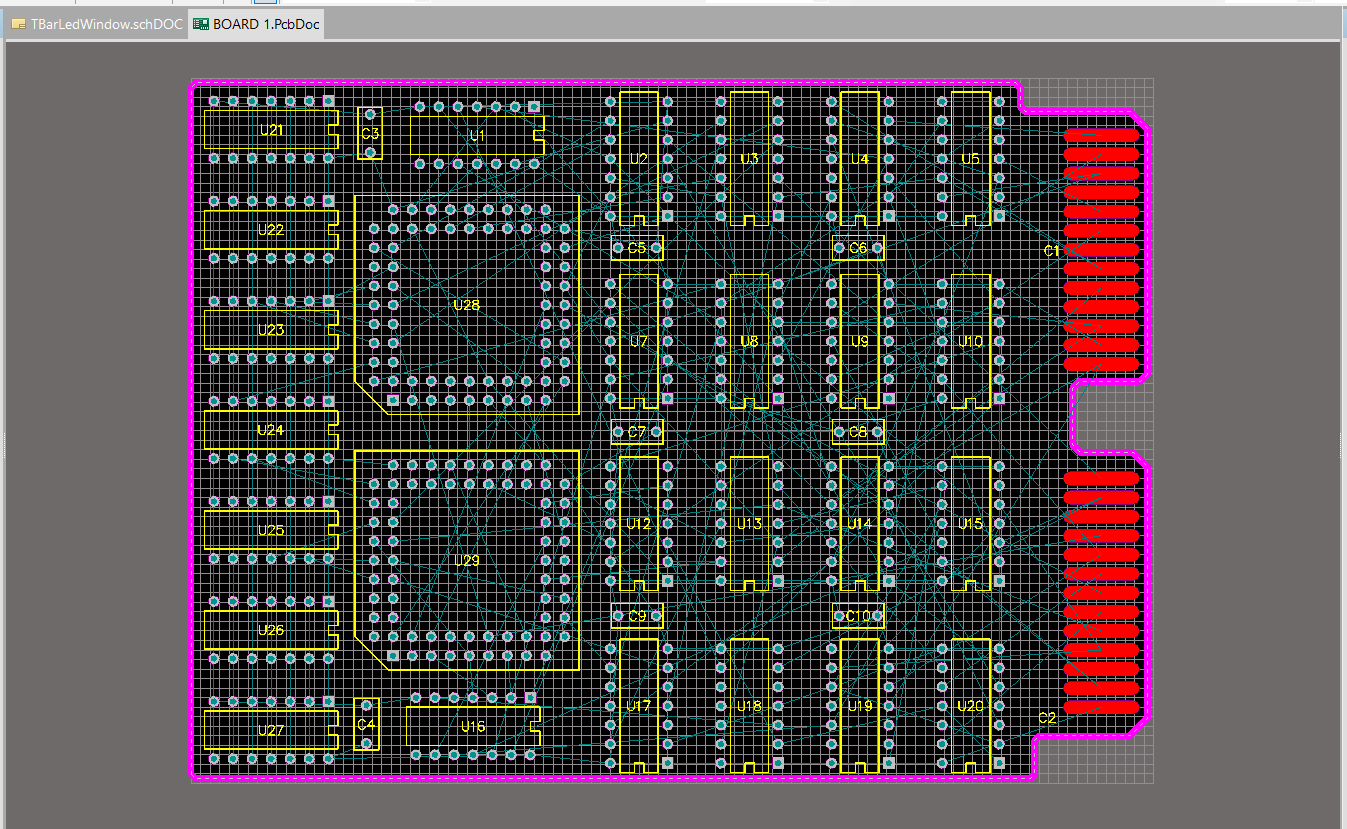Select capacitor C4 near the bottom left
This screenshot has width=1347, height=829.
pos(366,725)
